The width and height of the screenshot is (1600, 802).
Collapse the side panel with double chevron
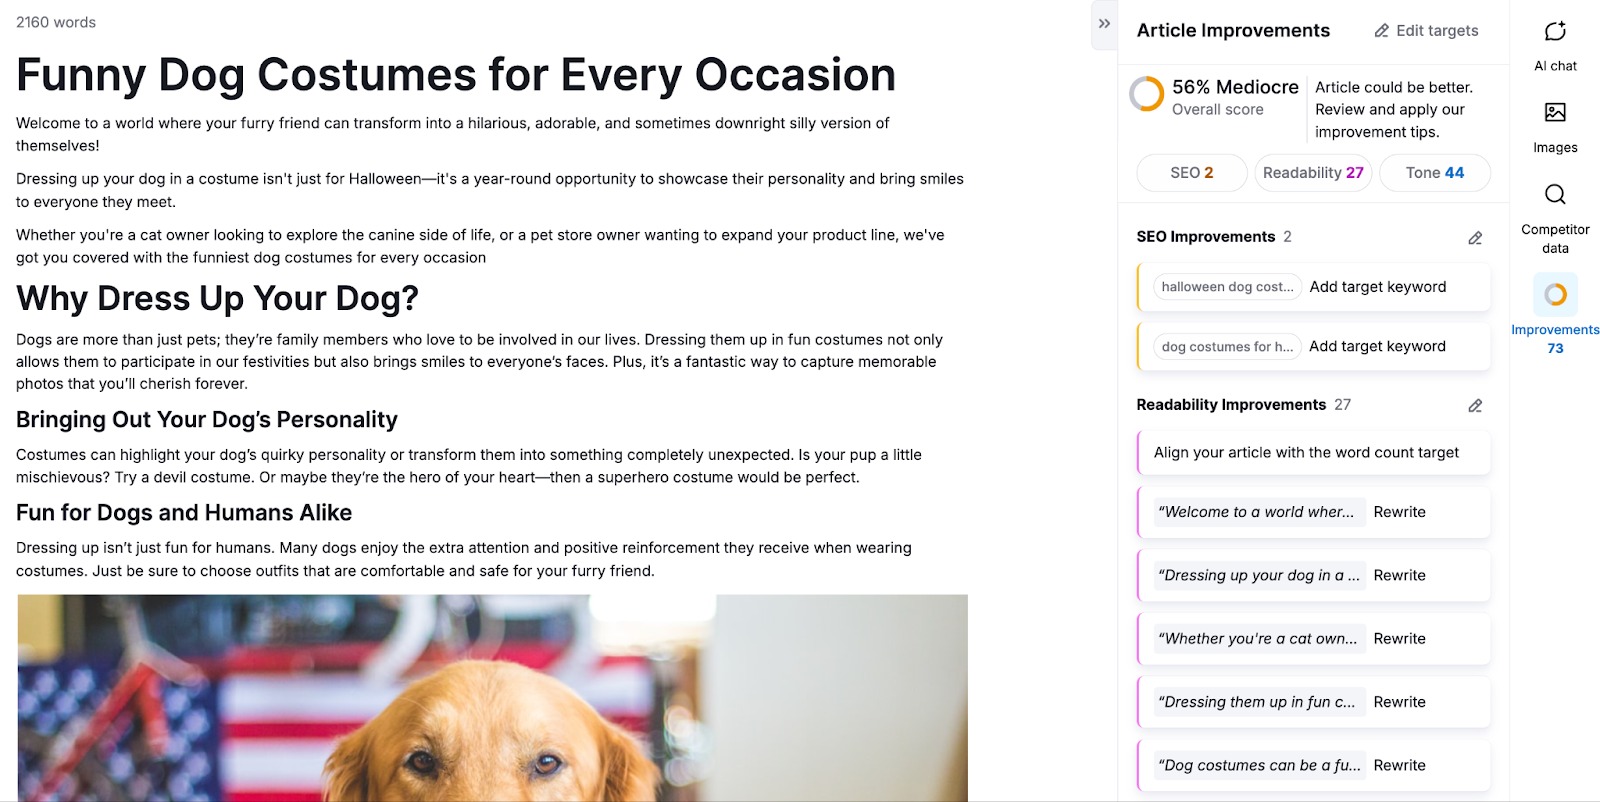click(1104, 24)
